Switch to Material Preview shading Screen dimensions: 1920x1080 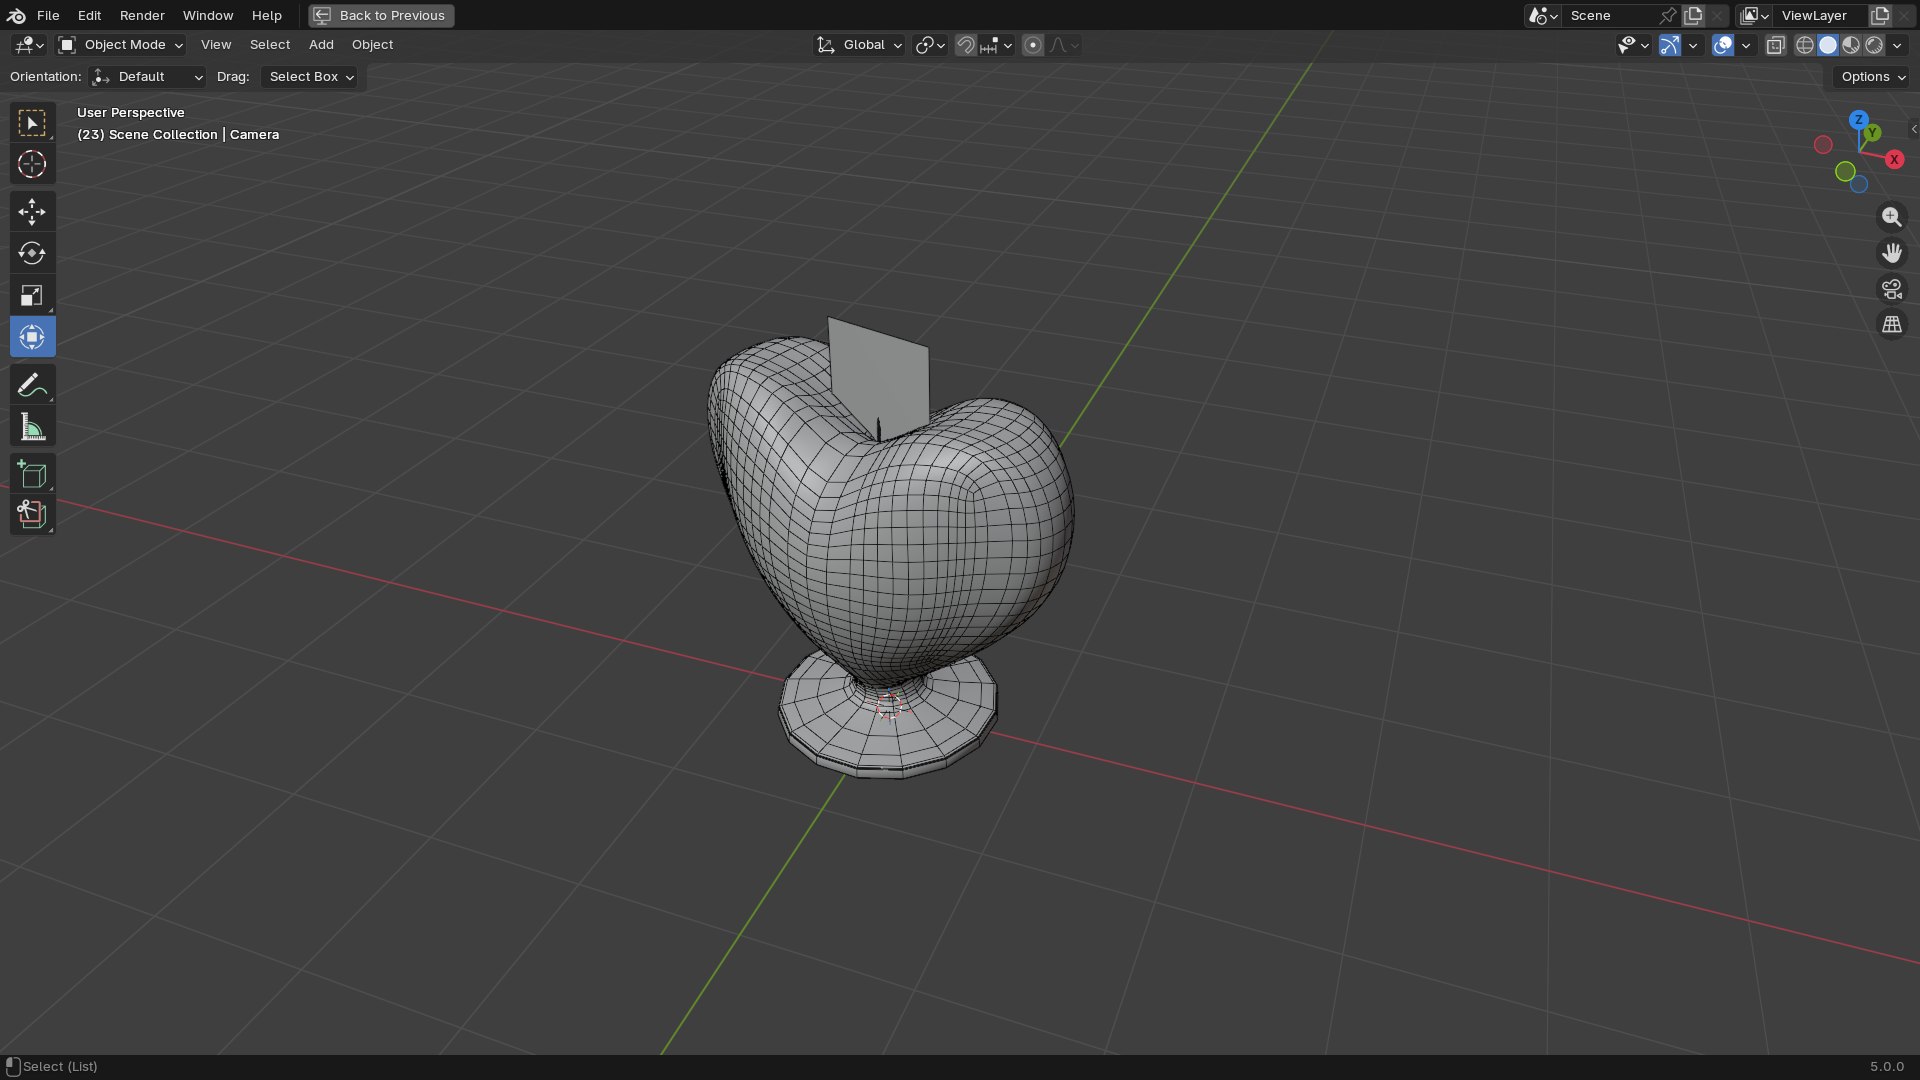[1851, 45]
